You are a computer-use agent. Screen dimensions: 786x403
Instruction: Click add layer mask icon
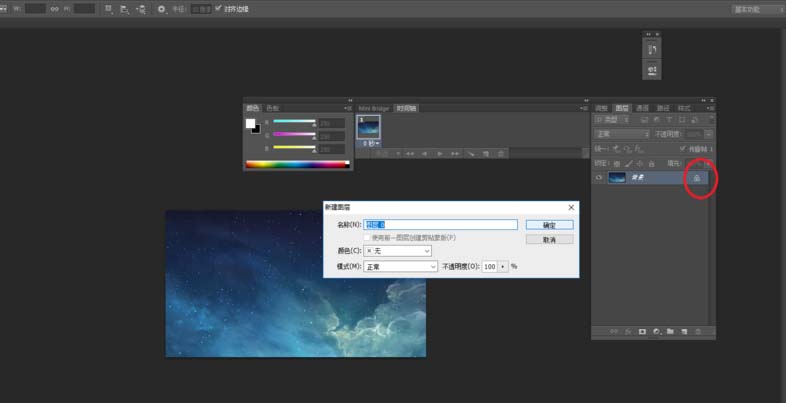click(642, 332)
